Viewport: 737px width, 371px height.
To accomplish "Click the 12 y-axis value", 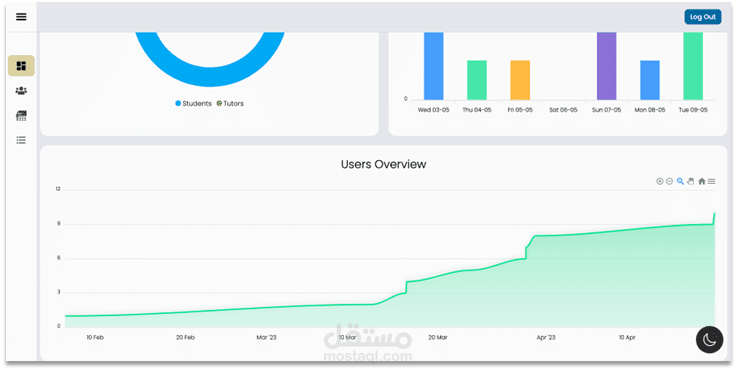I will (x=58, y=189).
